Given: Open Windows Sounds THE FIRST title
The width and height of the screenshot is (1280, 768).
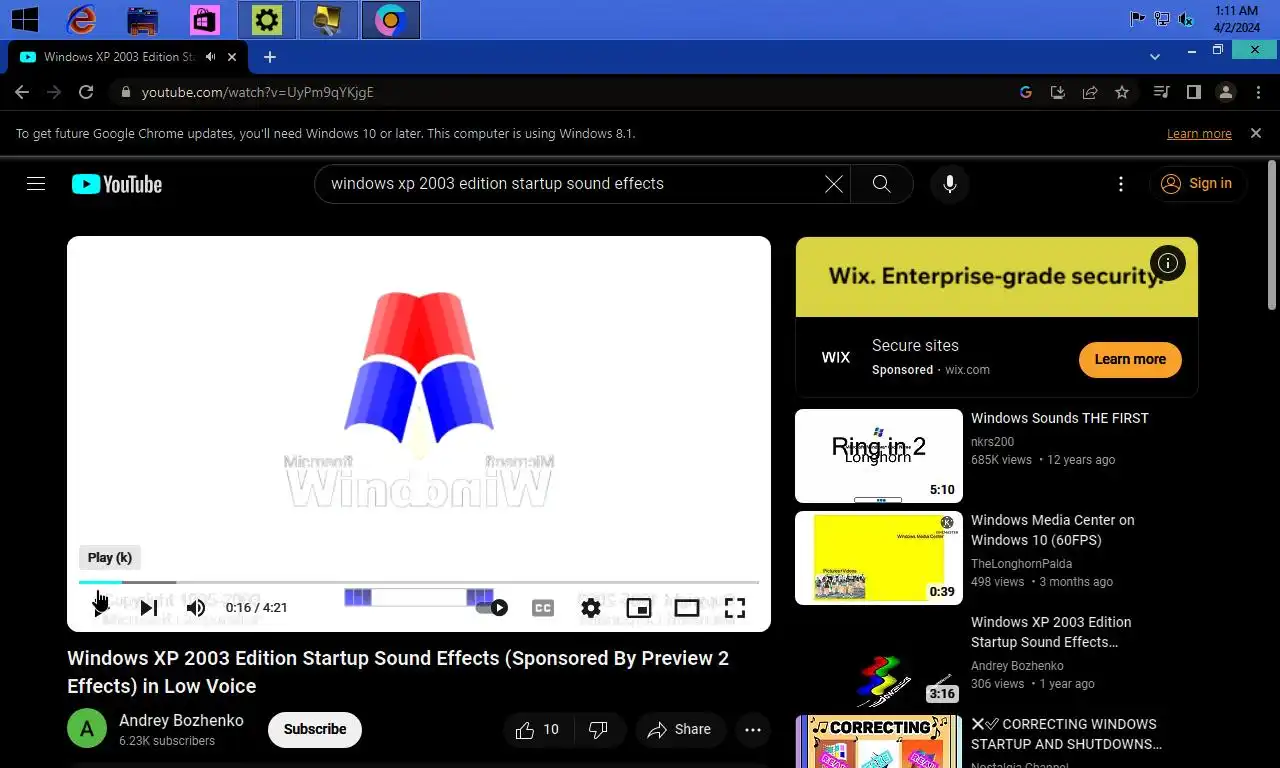Looking at the screenshot, I should [1060, 419].
